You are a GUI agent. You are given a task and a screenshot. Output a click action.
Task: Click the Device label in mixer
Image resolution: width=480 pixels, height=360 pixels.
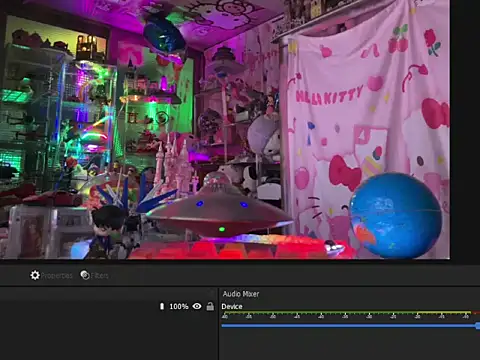(x=232, y=306)
